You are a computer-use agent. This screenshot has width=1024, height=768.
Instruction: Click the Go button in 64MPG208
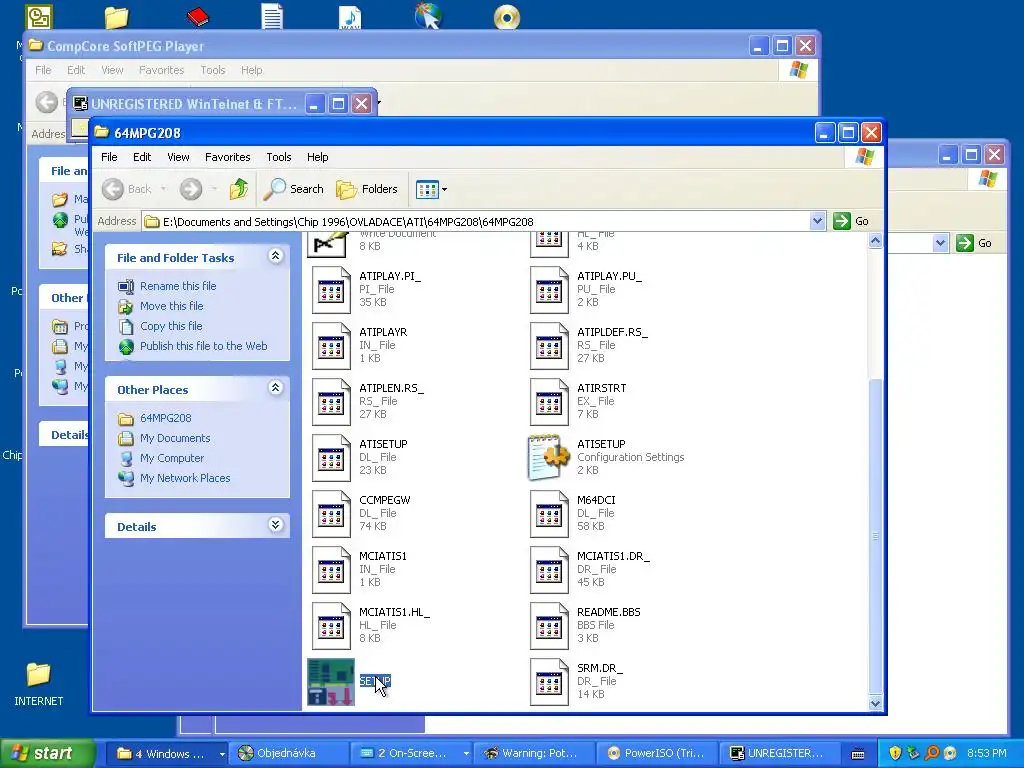click(851, 221)
